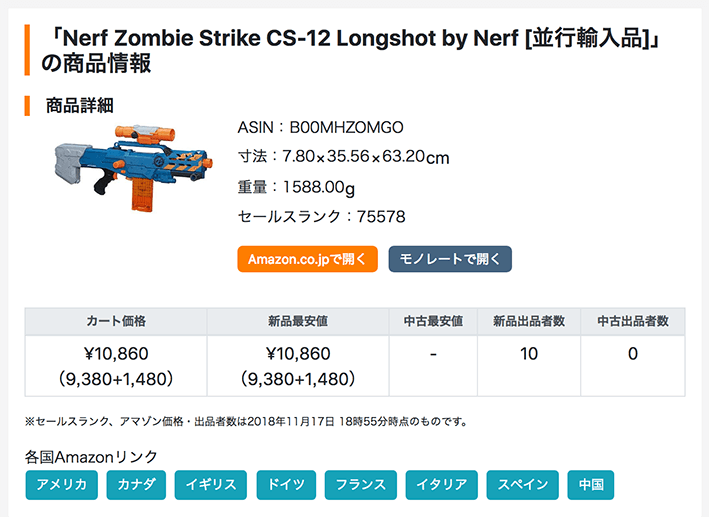Open the スペイン Amazon link
Screen dimensions: 709x517
pyautogui.click(x=523, y=485)
